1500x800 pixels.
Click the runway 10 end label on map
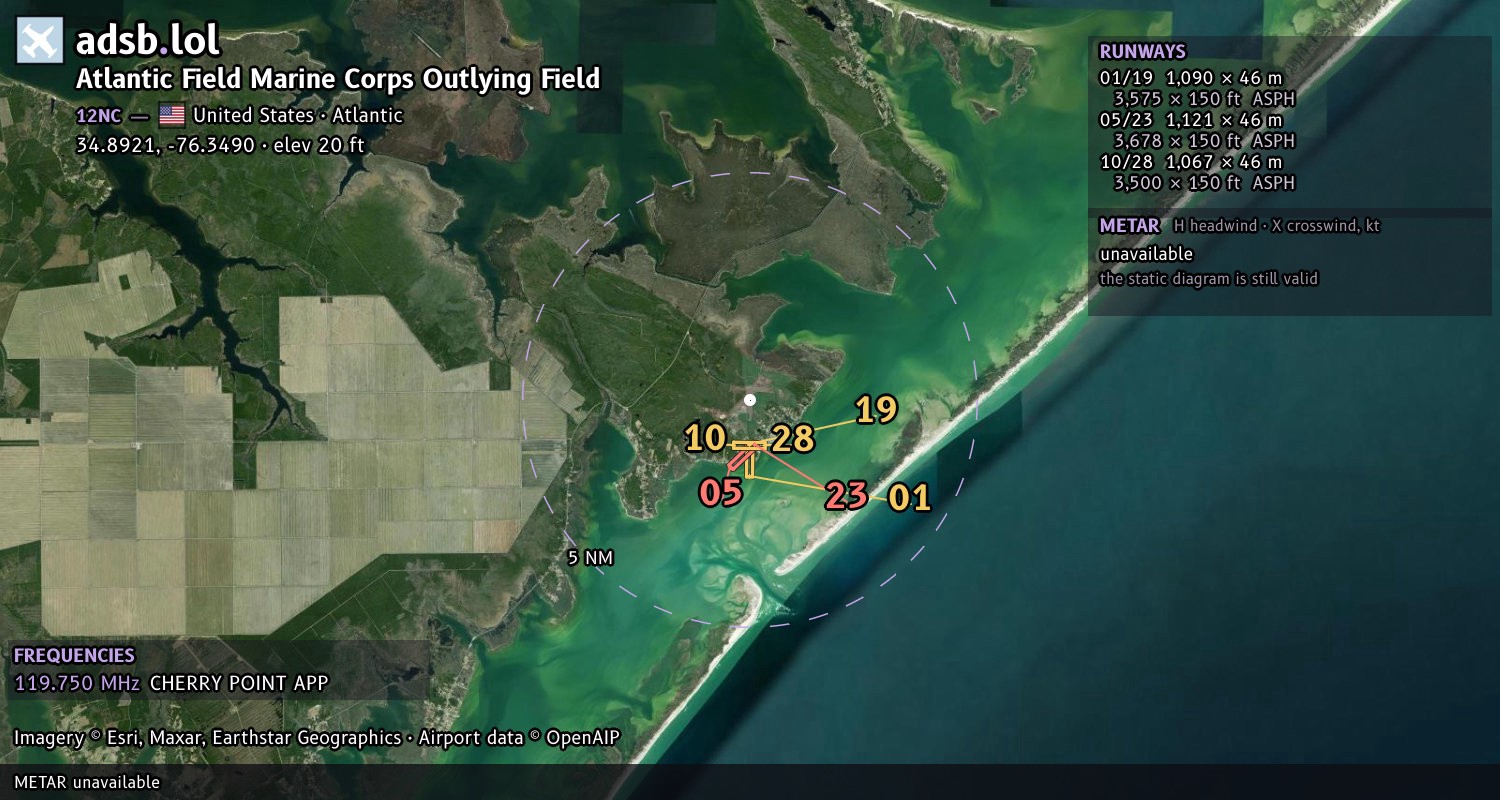pos(705,438)
